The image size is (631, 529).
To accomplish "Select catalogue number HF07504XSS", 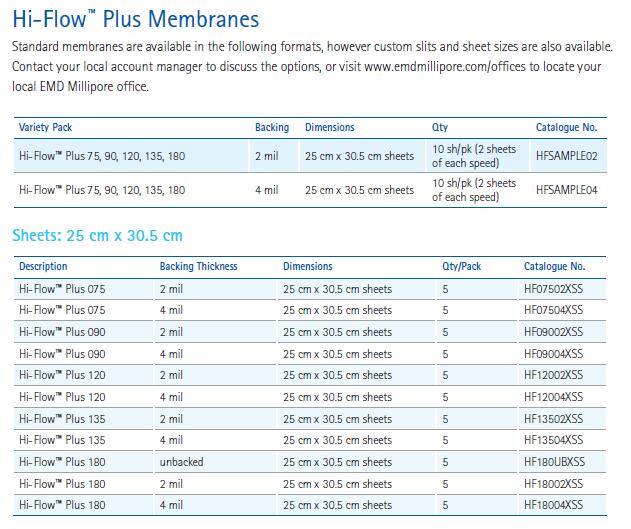I will point(553,310).
